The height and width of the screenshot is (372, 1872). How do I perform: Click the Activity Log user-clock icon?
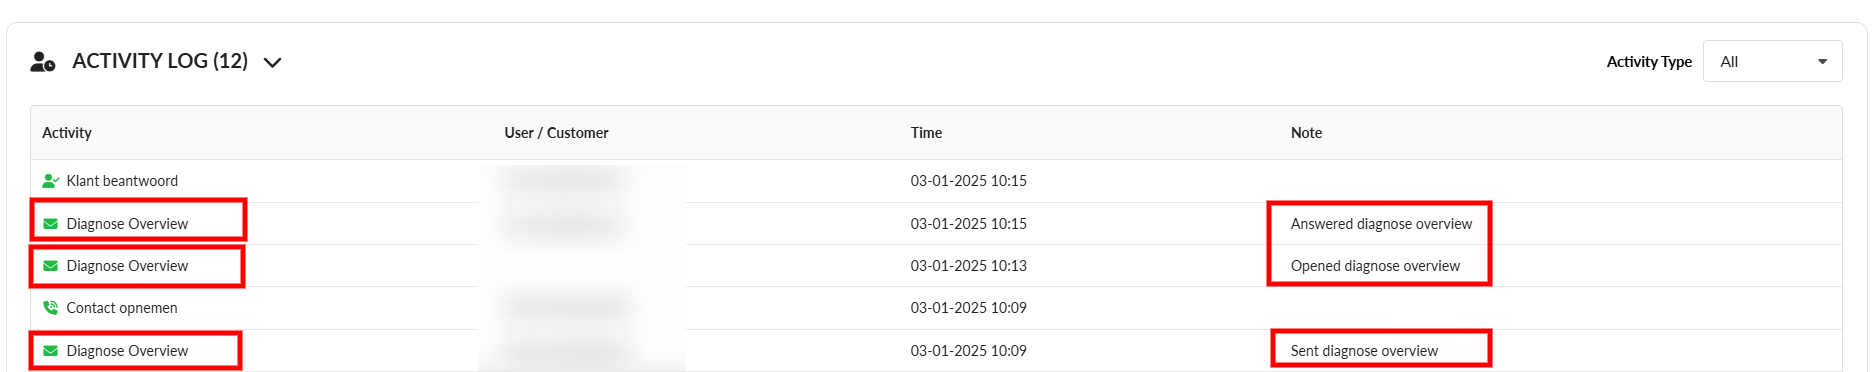43,62
